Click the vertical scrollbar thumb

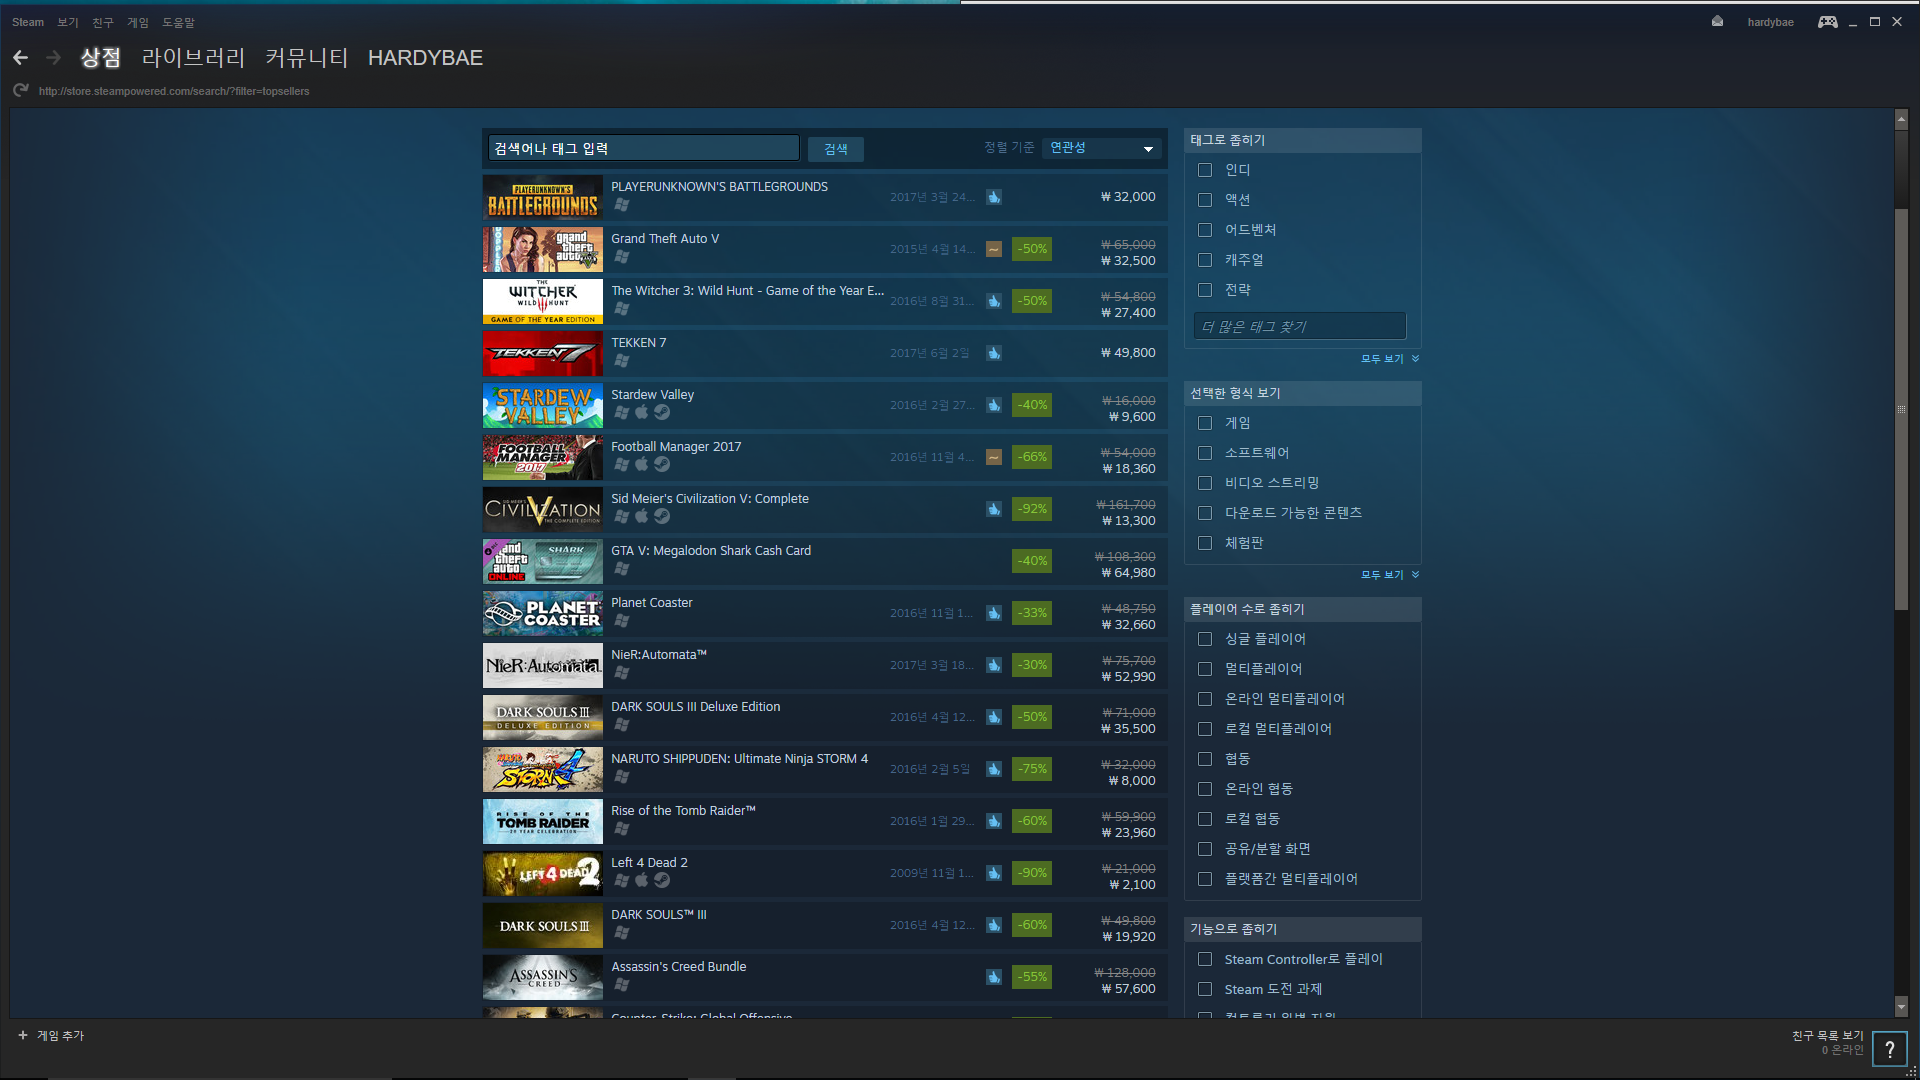[x=1901, y=409]
